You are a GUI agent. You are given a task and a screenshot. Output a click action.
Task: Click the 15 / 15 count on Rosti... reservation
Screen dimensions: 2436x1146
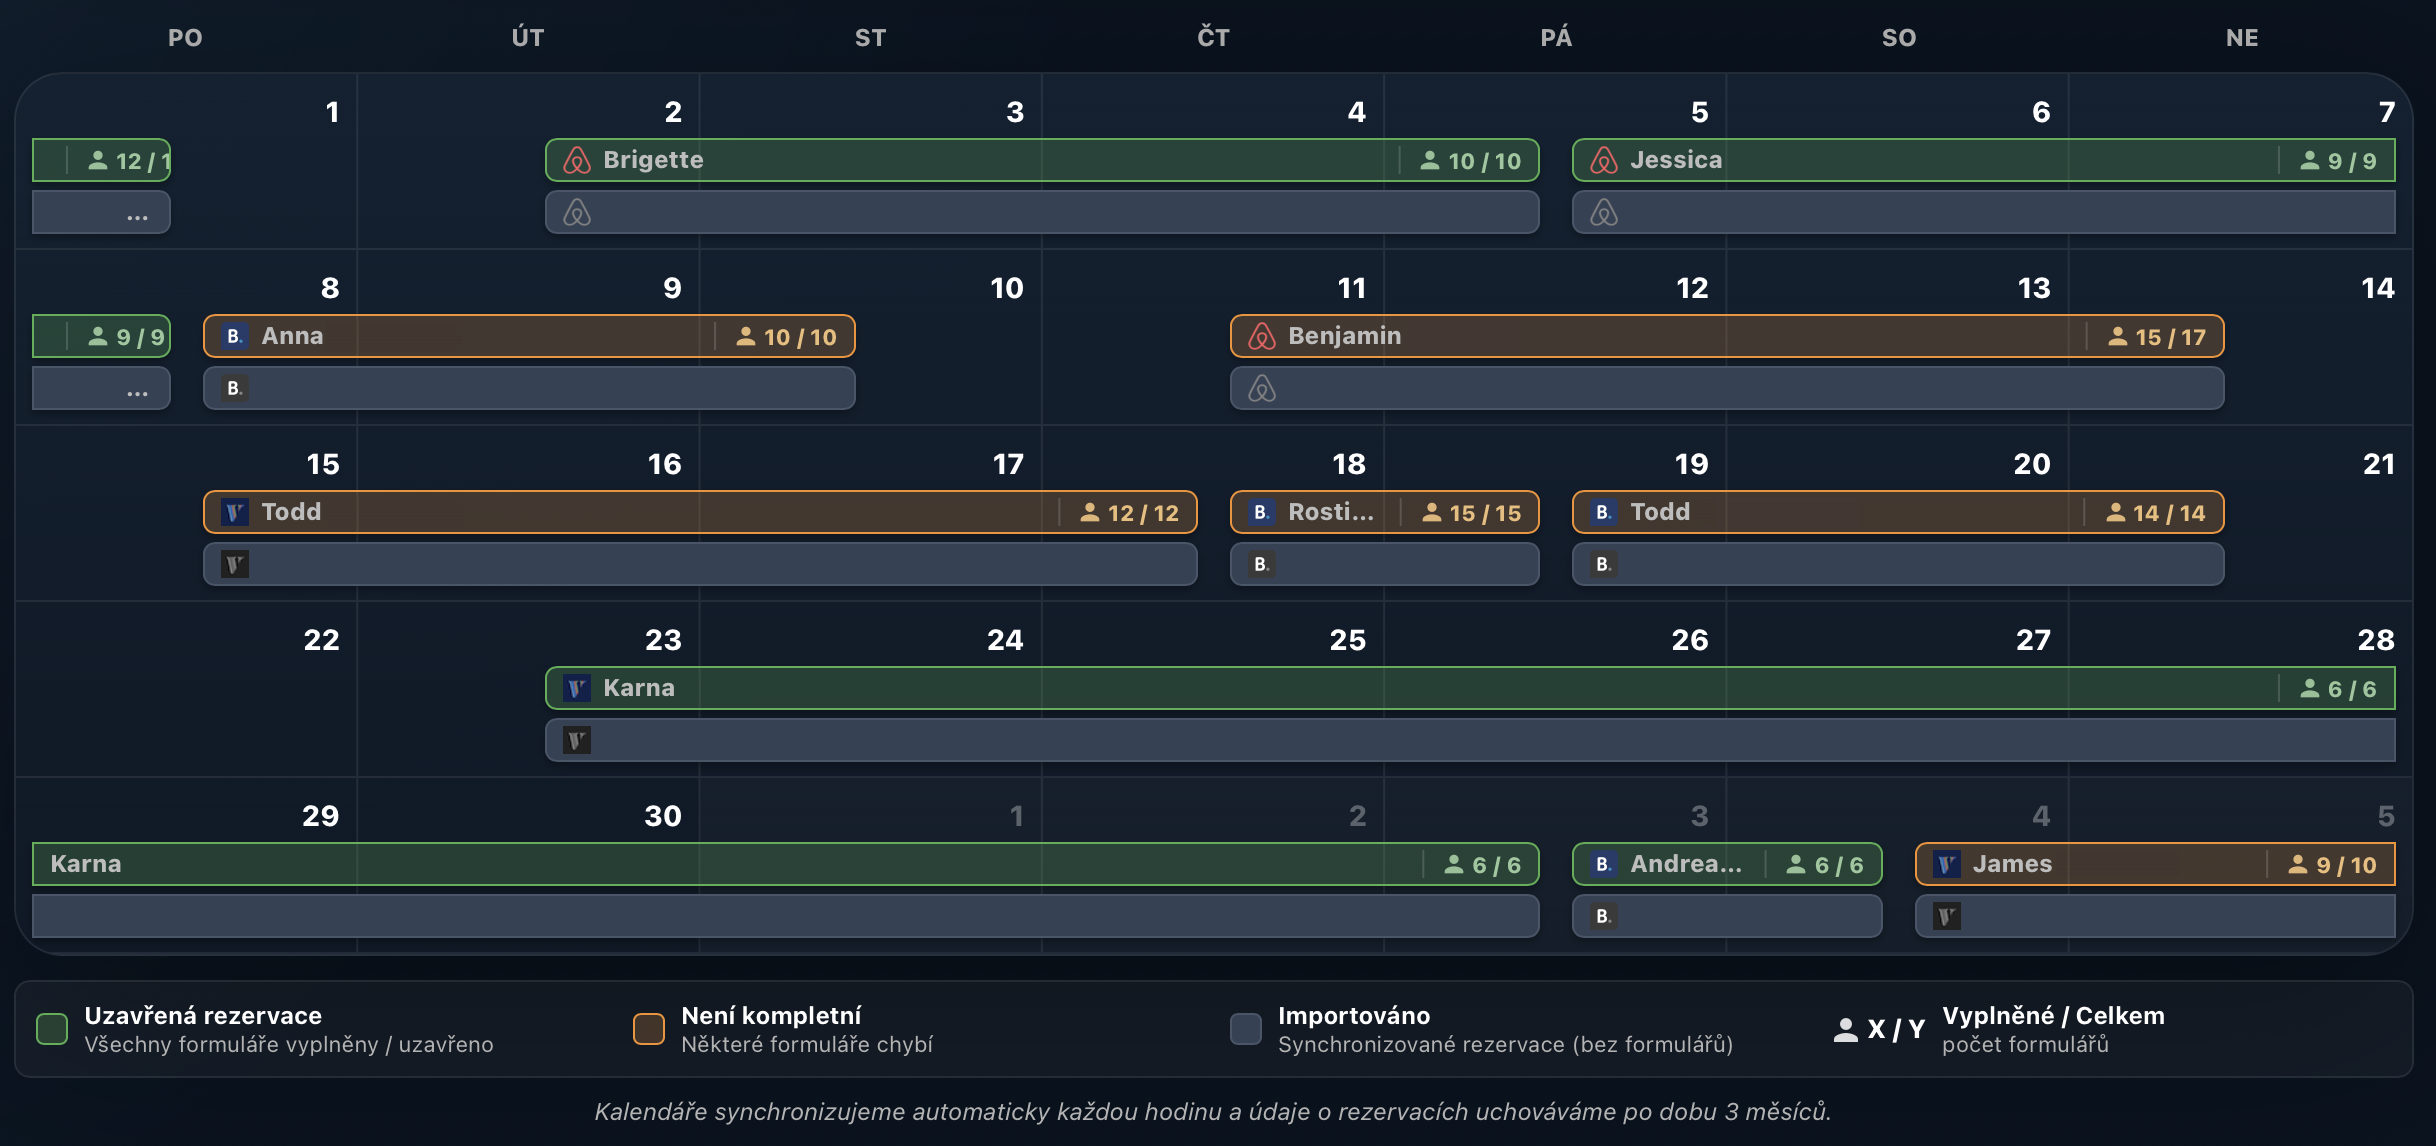tap(1485, 513)
